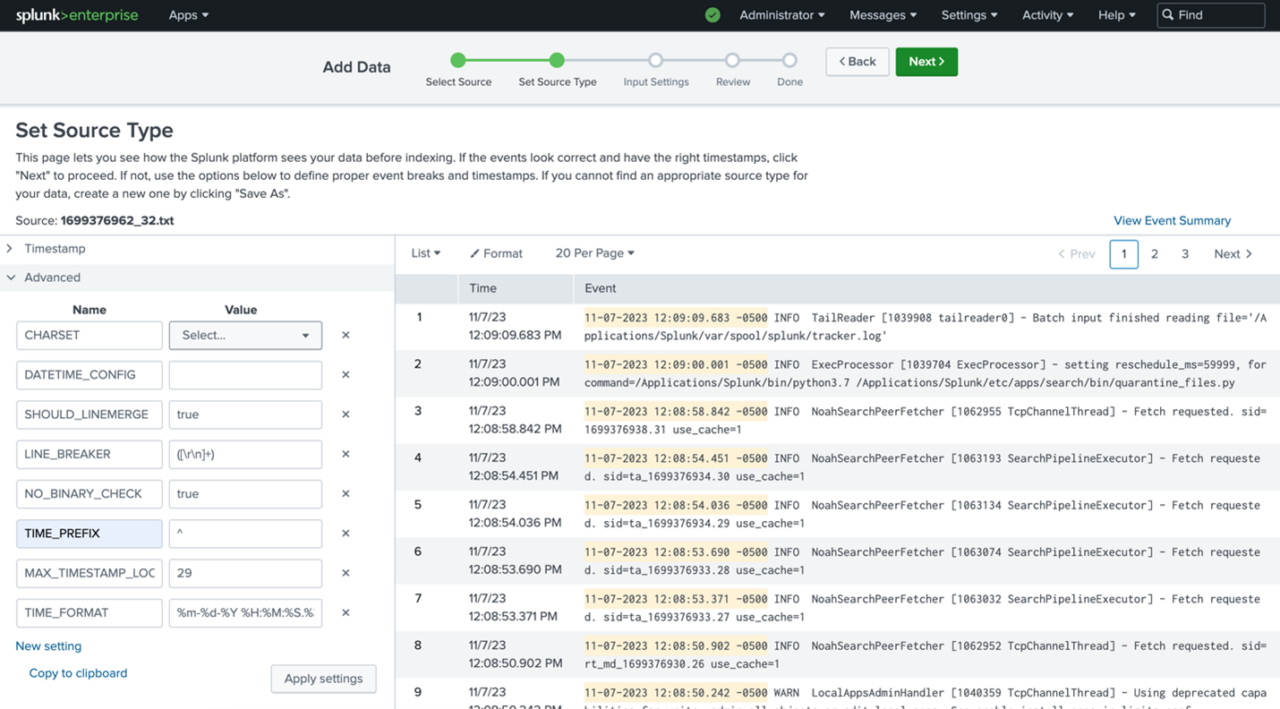Click the green system health checkmark
Image resolution: width=1280 pixels, height=709 pixels.
point(712,15)
